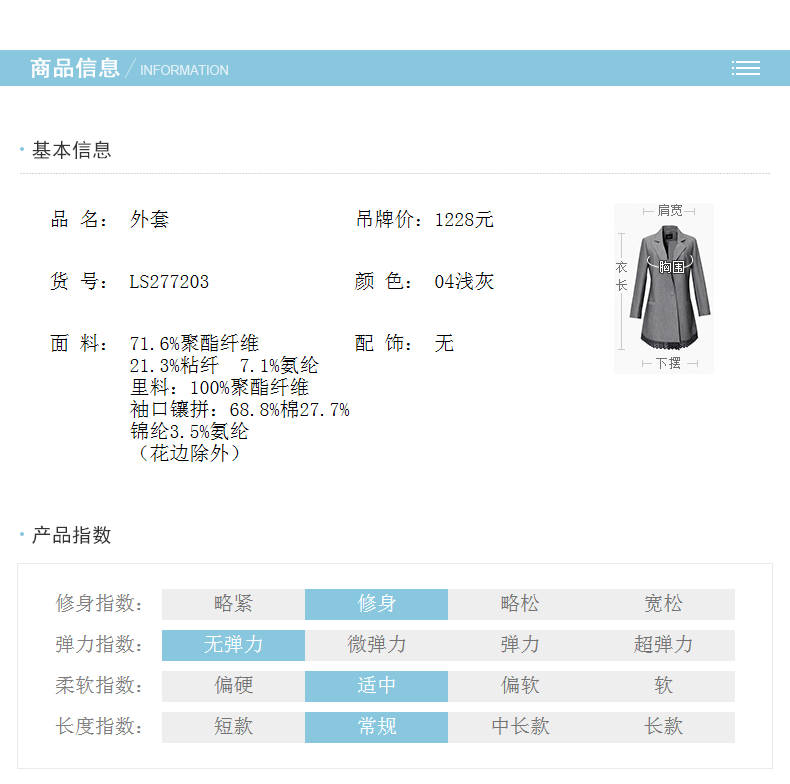Choose 中长款 length option
790x784 pixels.
pyautogui.click(x=519, y=727)
